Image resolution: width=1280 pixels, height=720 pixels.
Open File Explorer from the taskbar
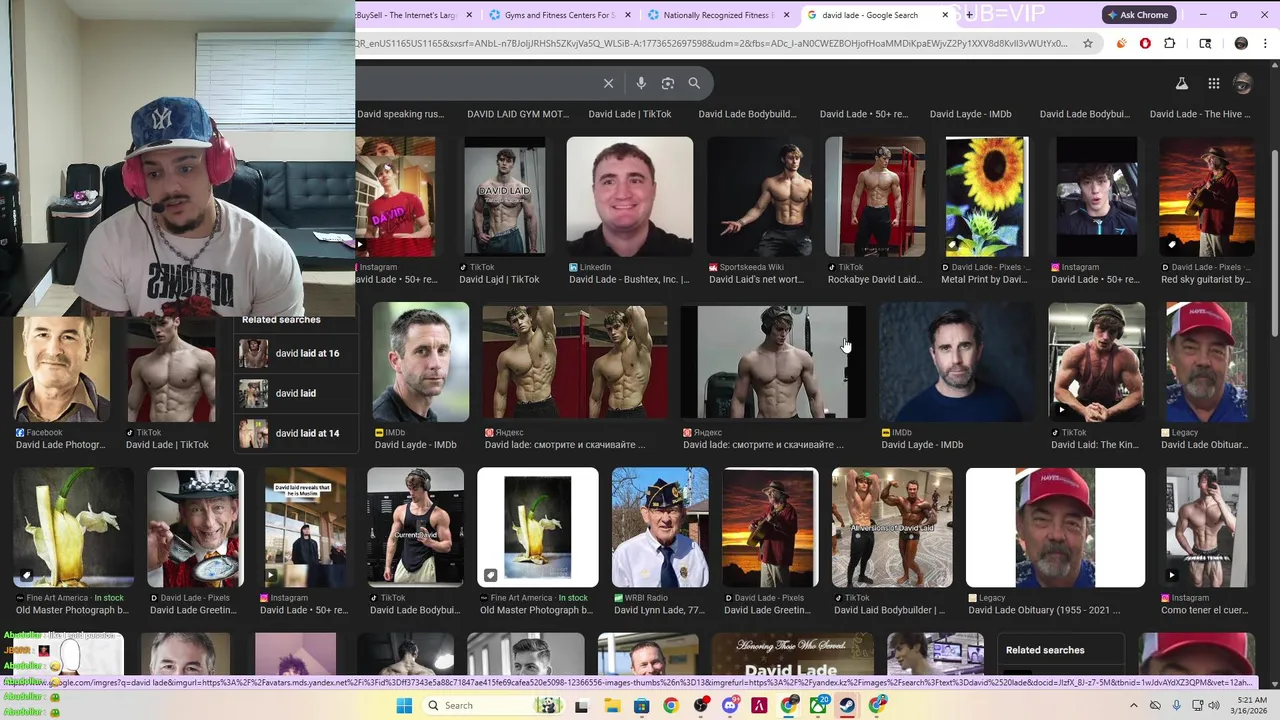point(612,706)
